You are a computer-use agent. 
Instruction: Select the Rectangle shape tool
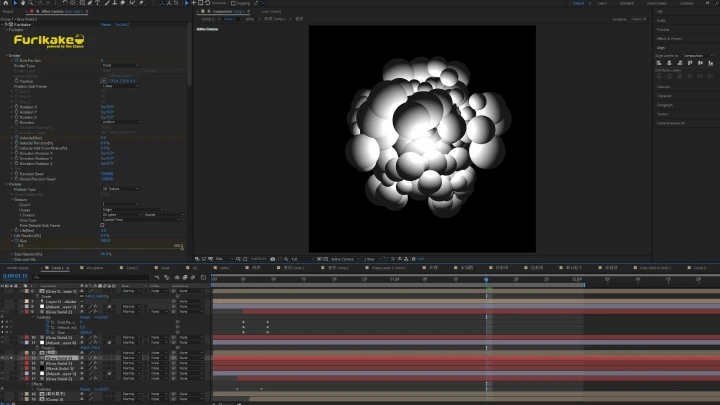pos(82,3)
